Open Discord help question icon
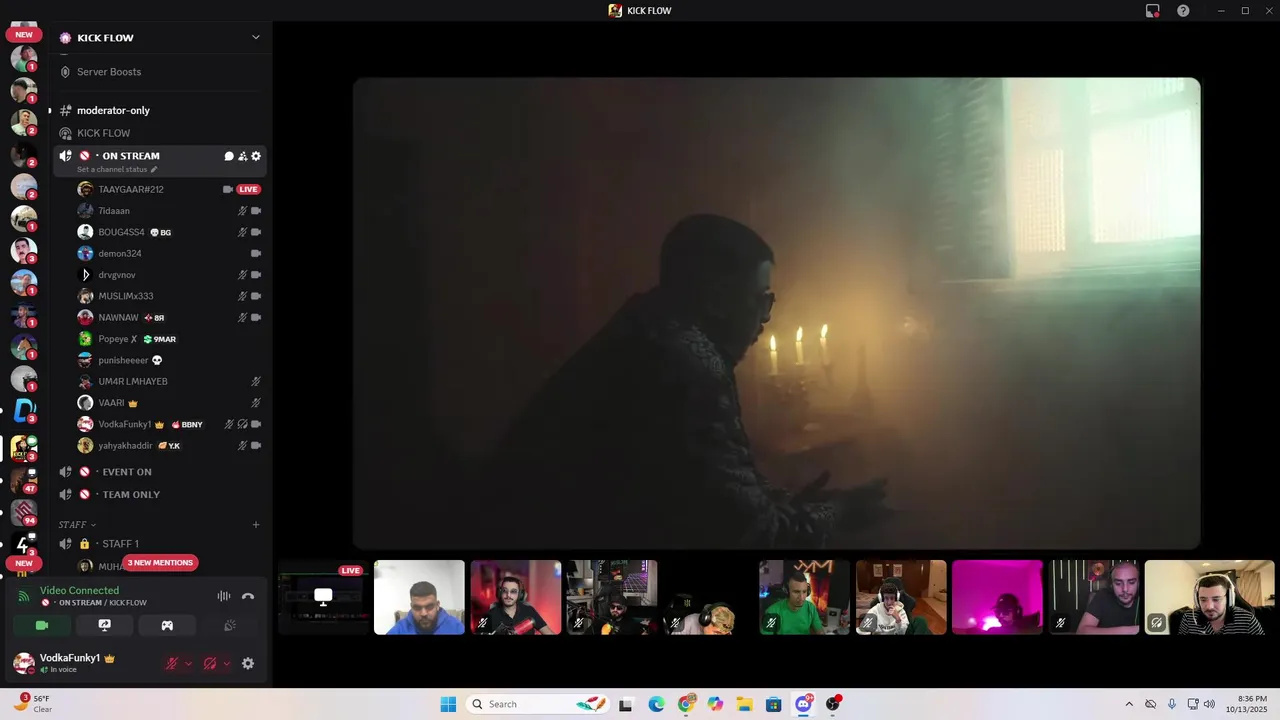The height and width of the screenshot is (720, 1280). tap(1183, 10)
